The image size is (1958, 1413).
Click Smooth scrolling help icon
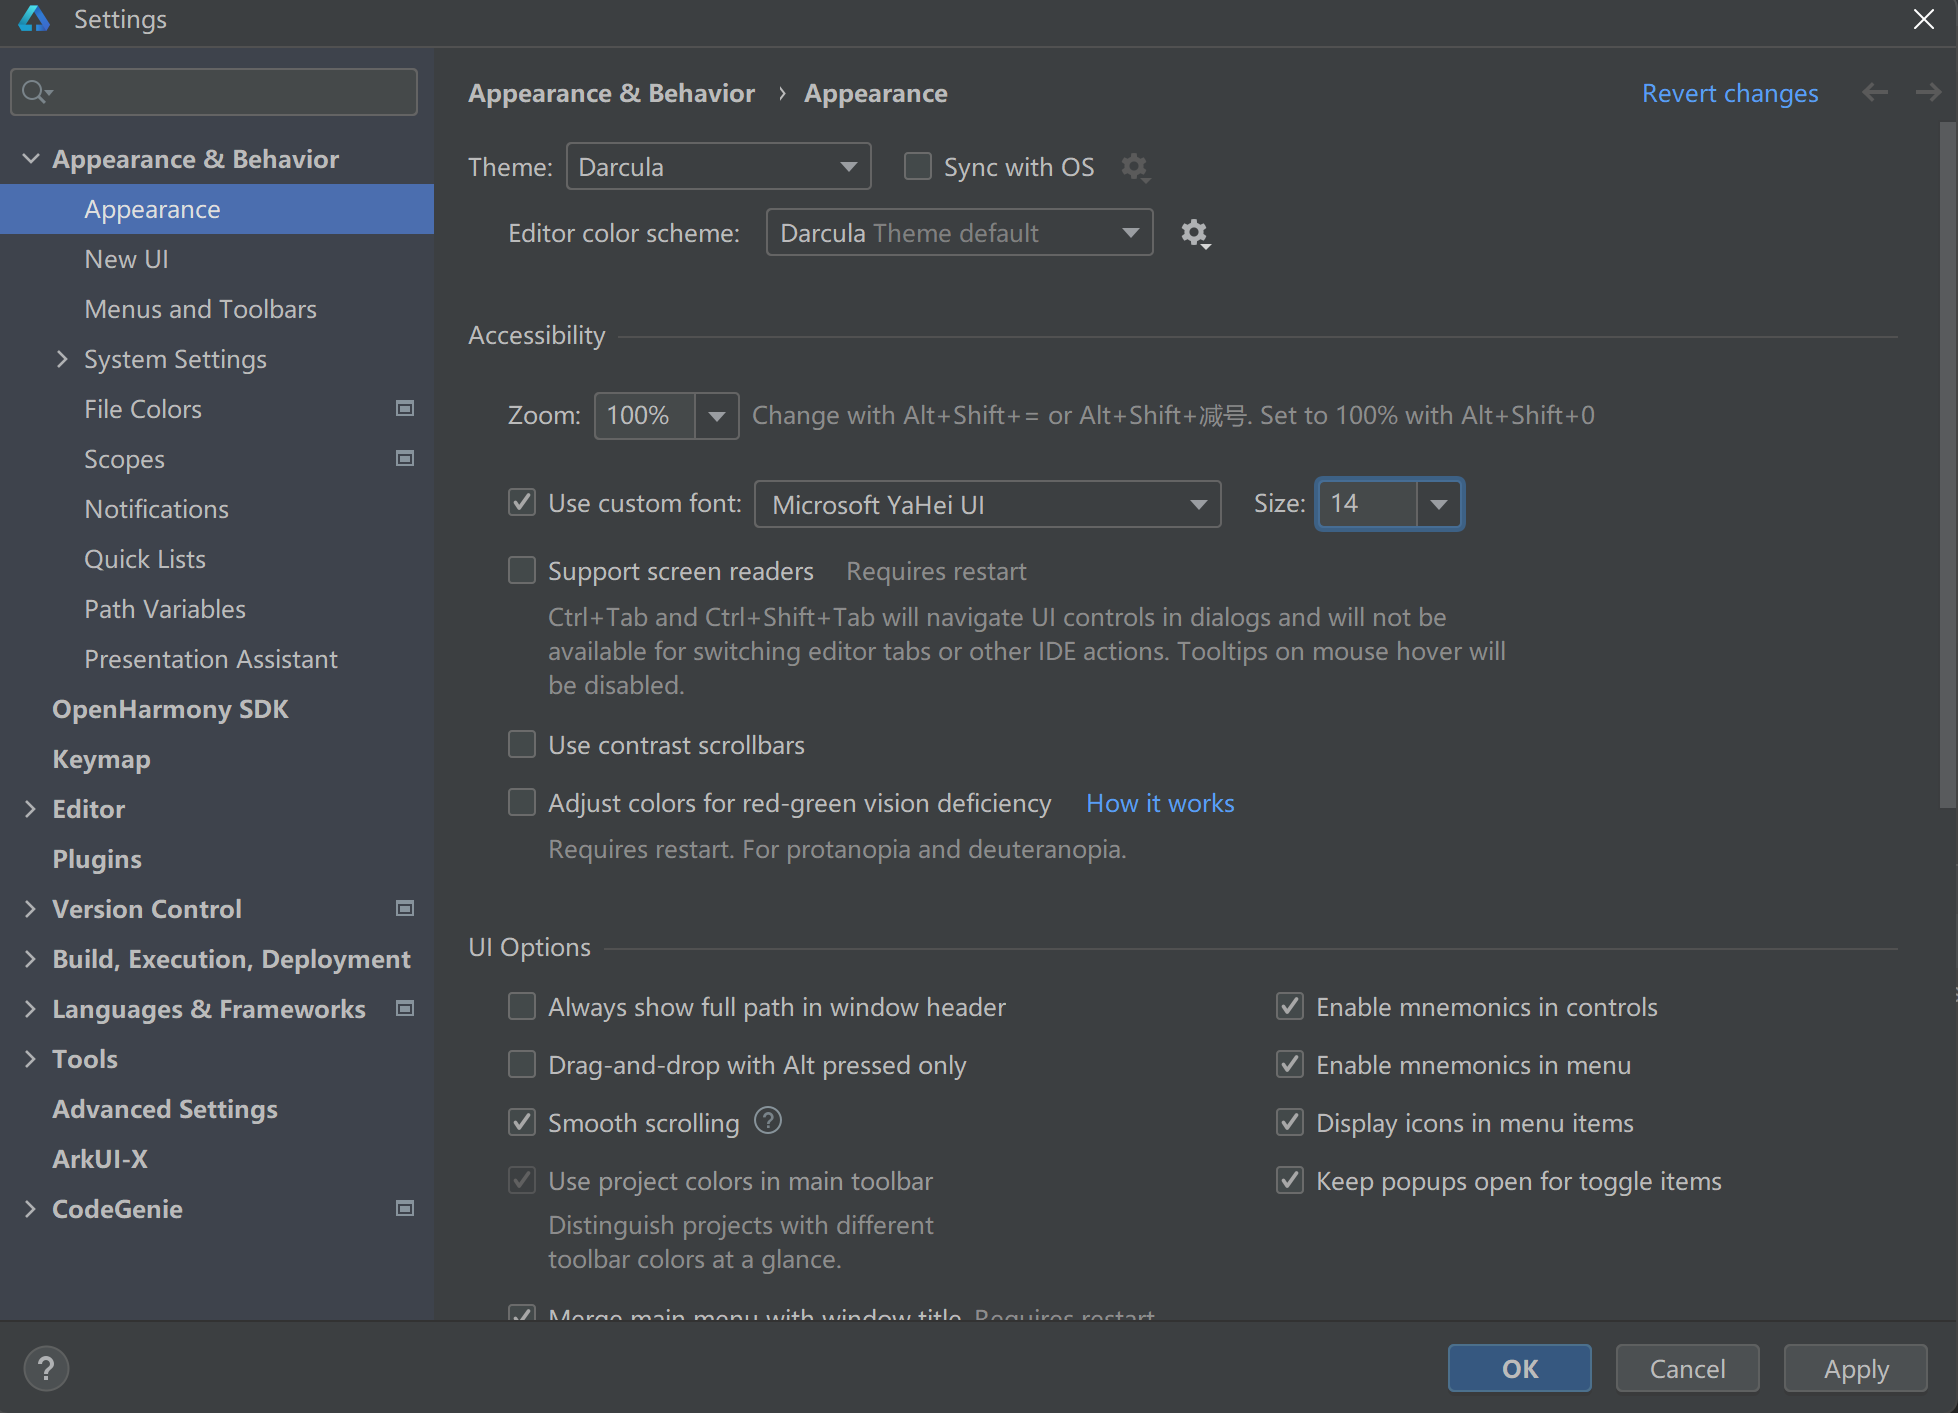(767, 1121)
